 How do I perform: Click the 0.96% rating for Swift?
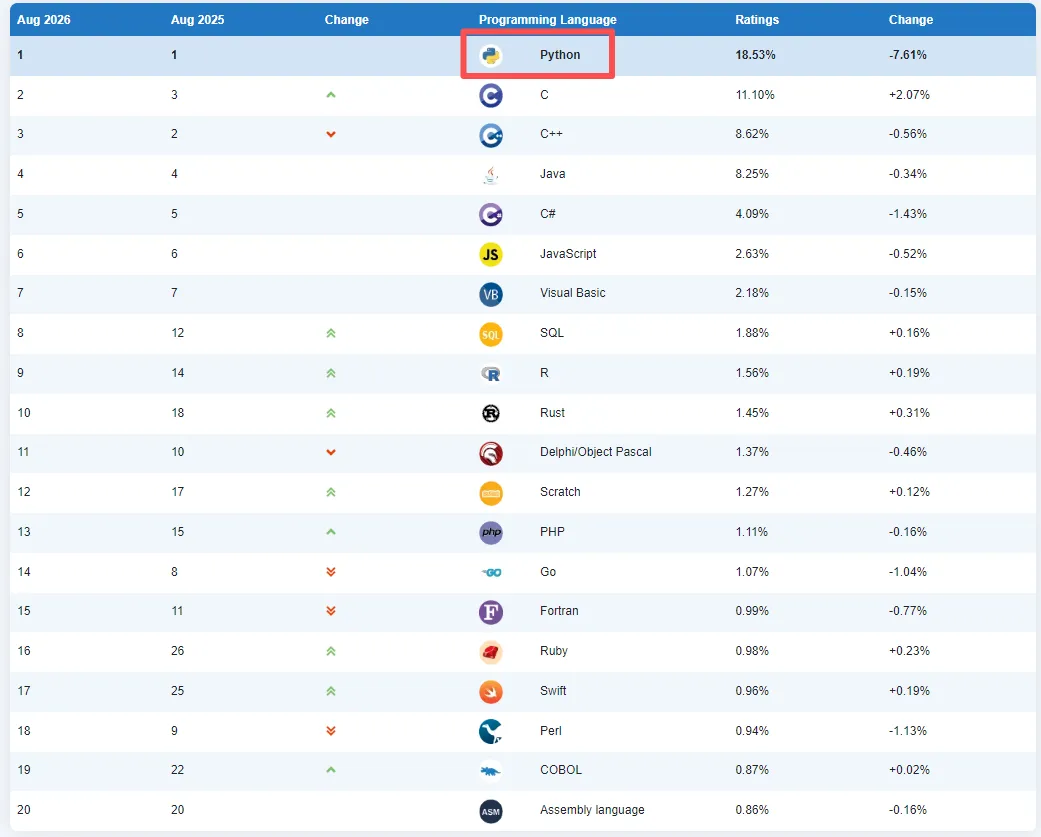click(752, 691)
